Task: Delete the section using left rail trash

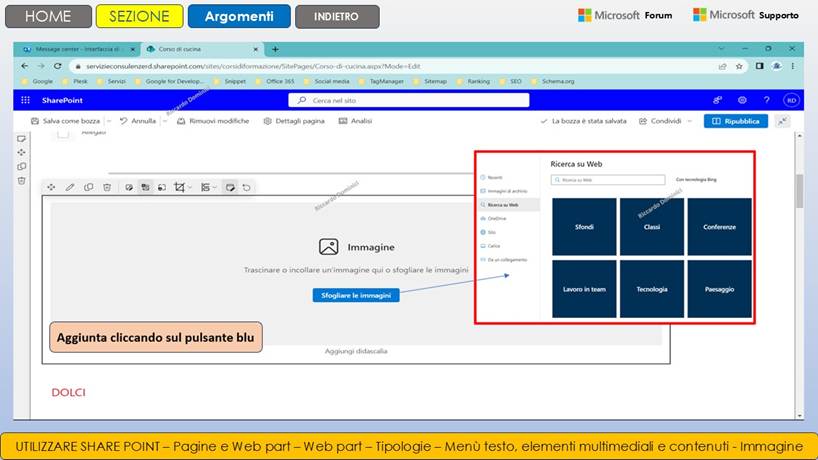Action: pyautogui.click(x=21, y=180)
